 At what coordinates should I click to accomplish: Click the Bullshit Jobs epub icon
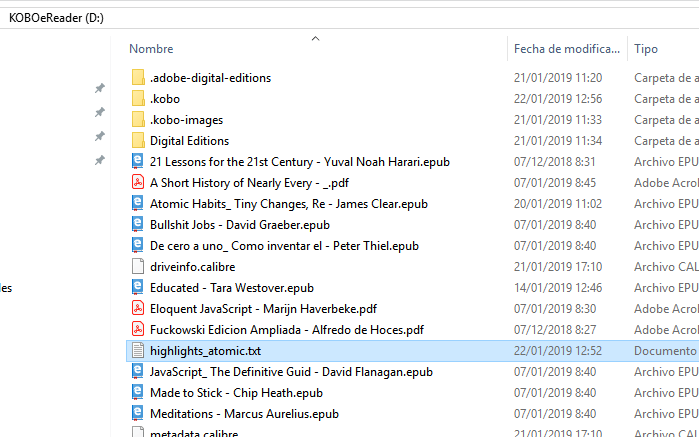(138, 224)
